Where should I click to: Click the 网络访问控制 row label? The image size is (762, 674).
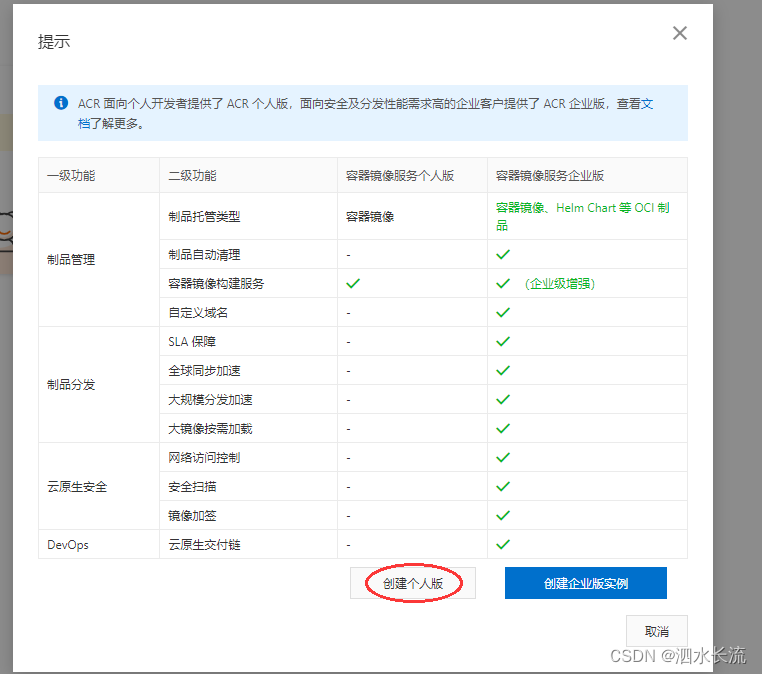pos(204,458)
